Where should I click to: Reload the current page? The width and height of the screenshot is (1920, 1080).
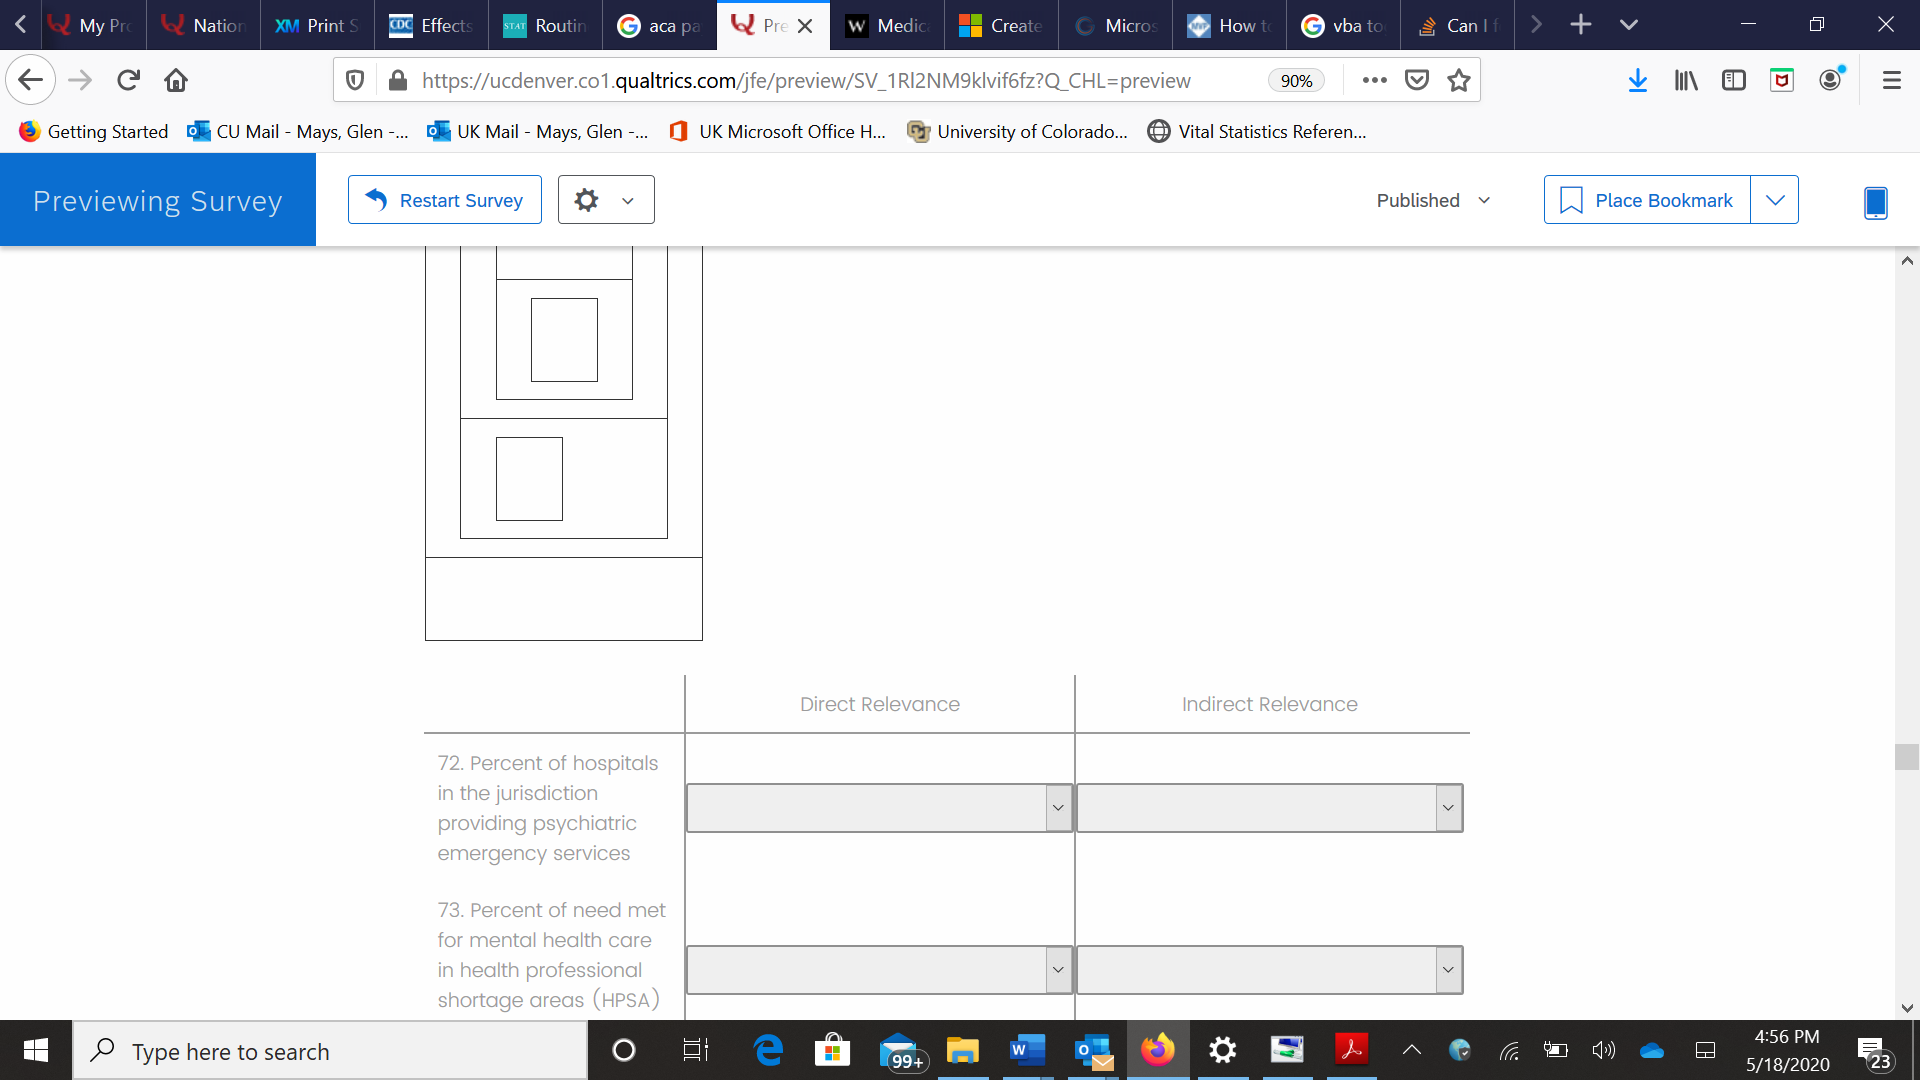point(128,80)
